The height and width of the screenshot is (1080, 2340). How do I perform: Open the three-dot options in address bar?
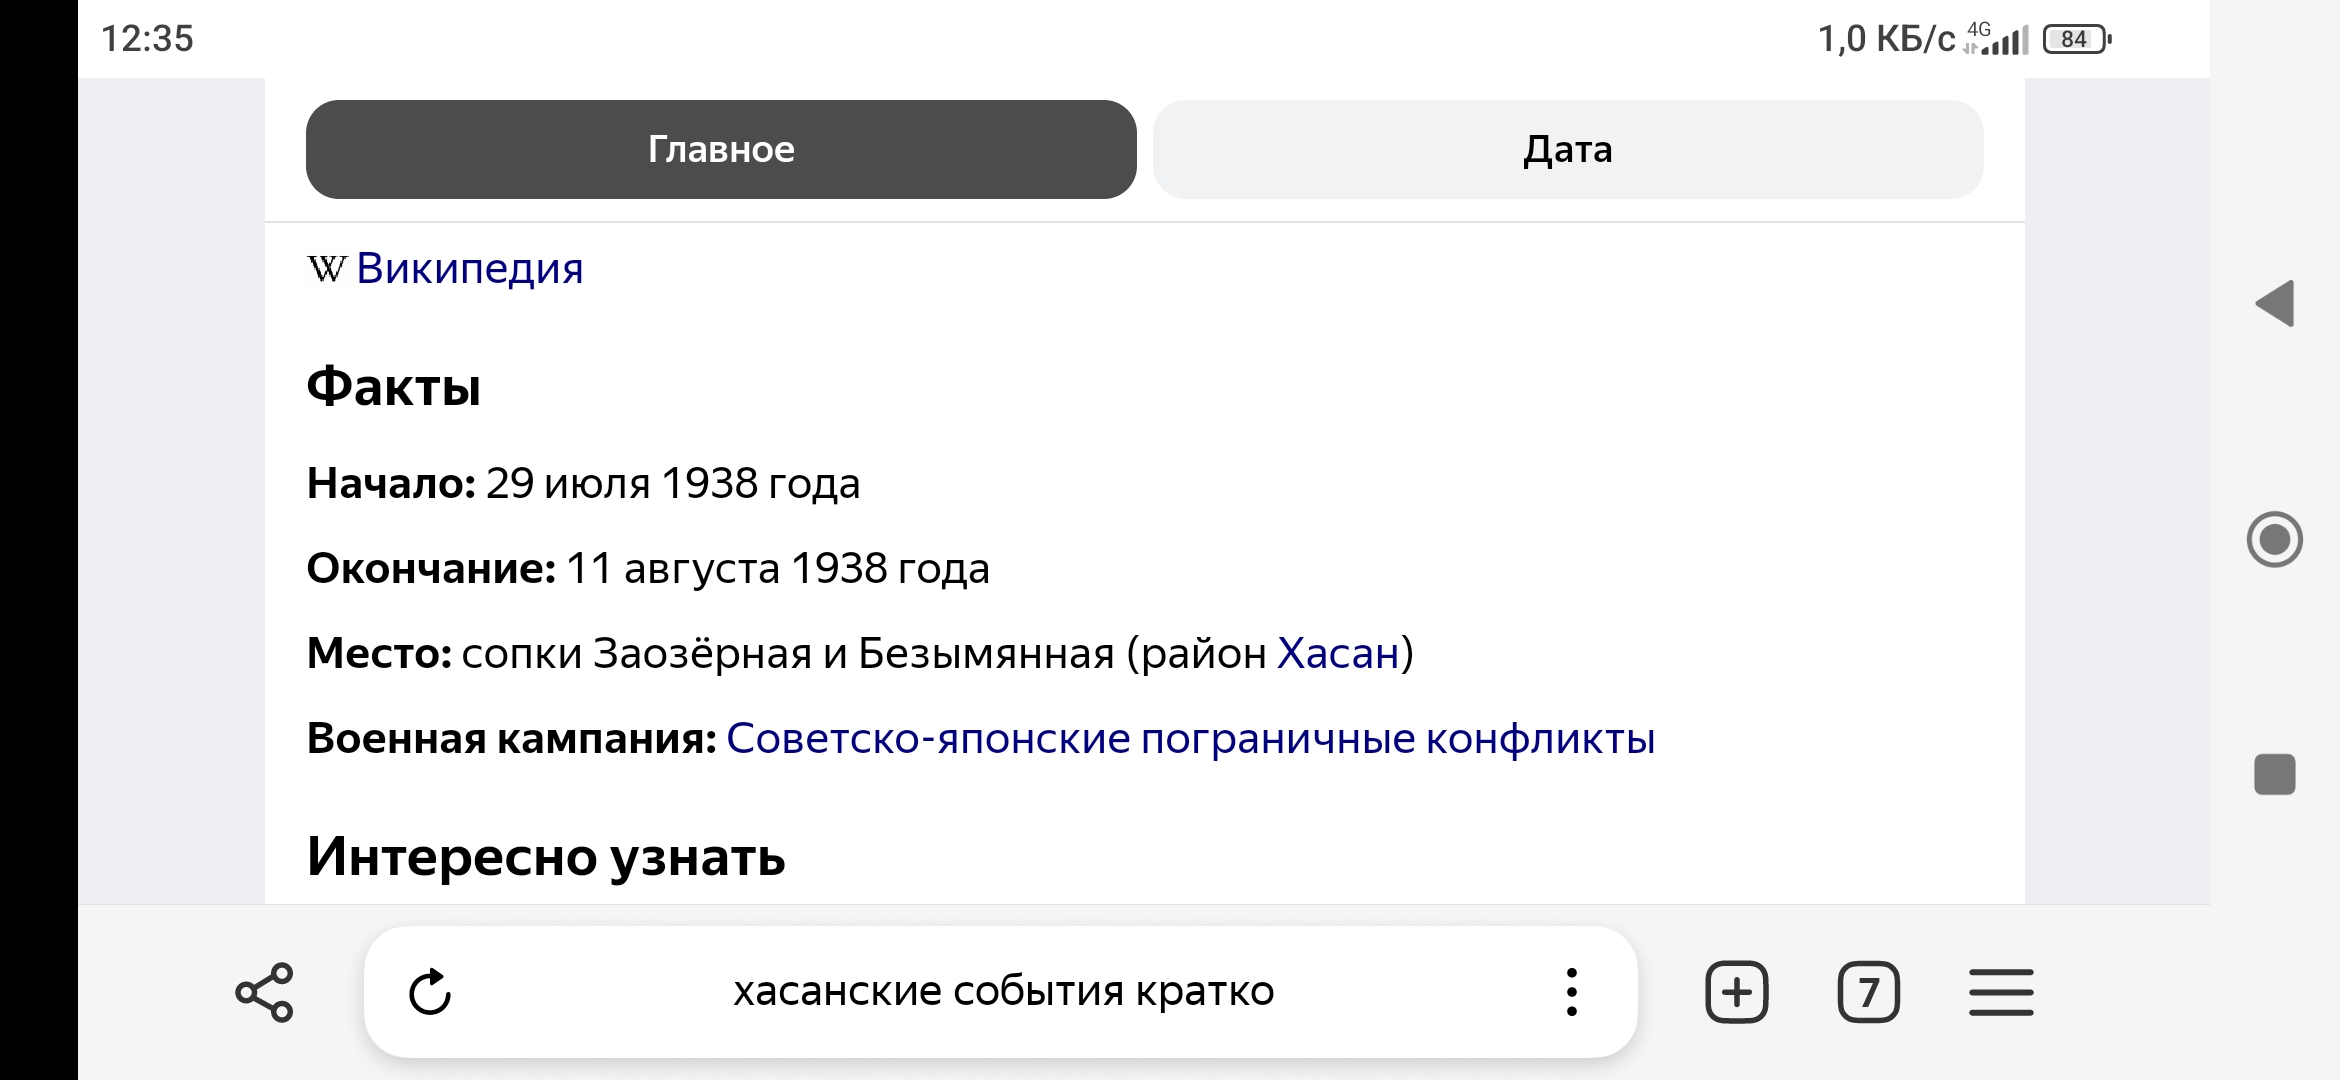(1572, 992)
